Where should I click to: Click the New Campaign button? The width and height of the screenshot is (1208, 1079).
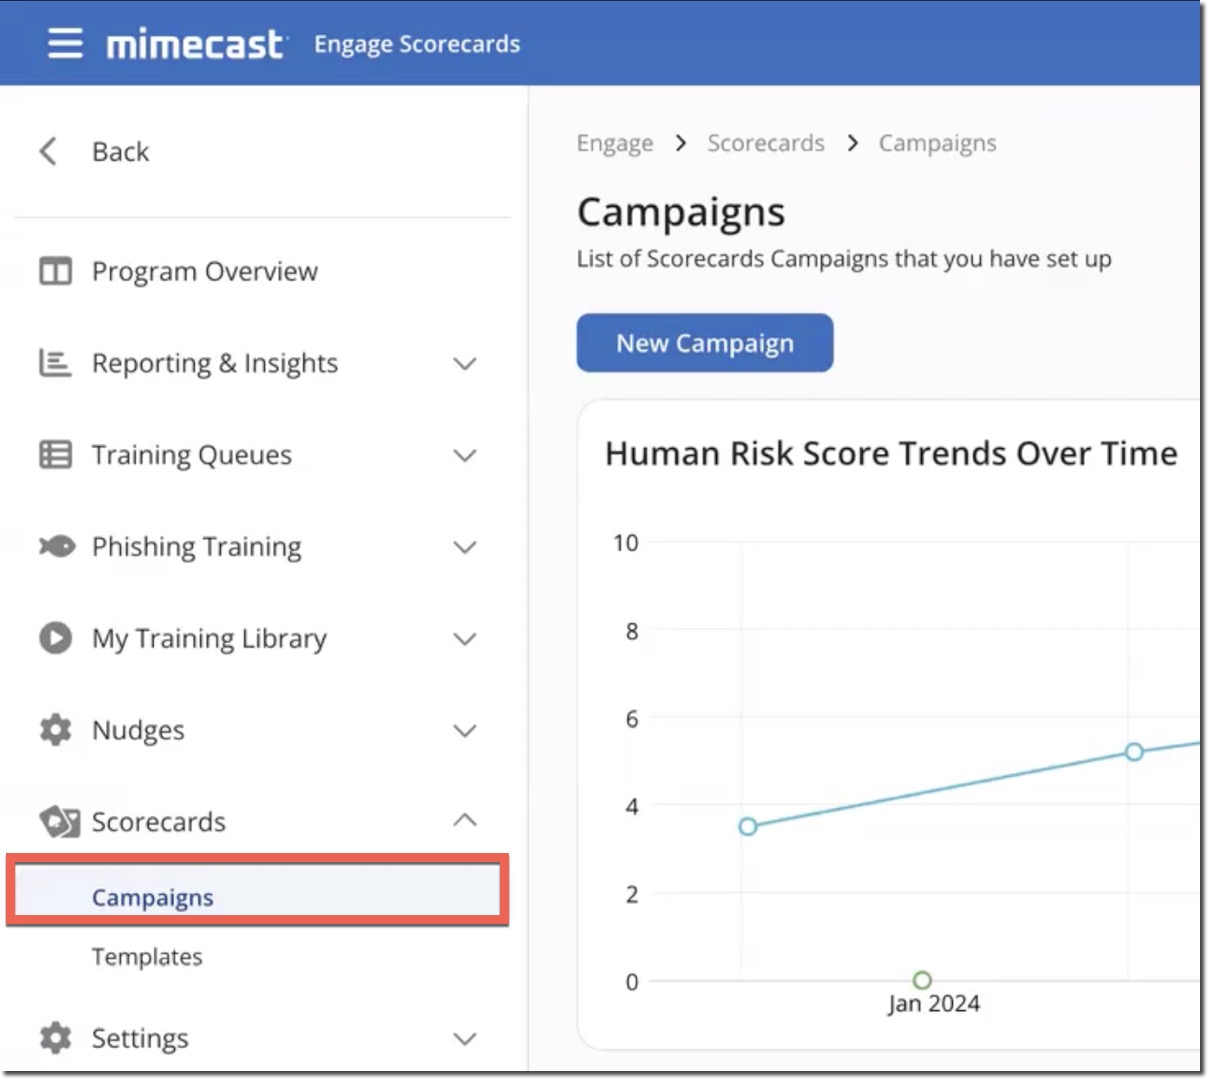[704, 342]
